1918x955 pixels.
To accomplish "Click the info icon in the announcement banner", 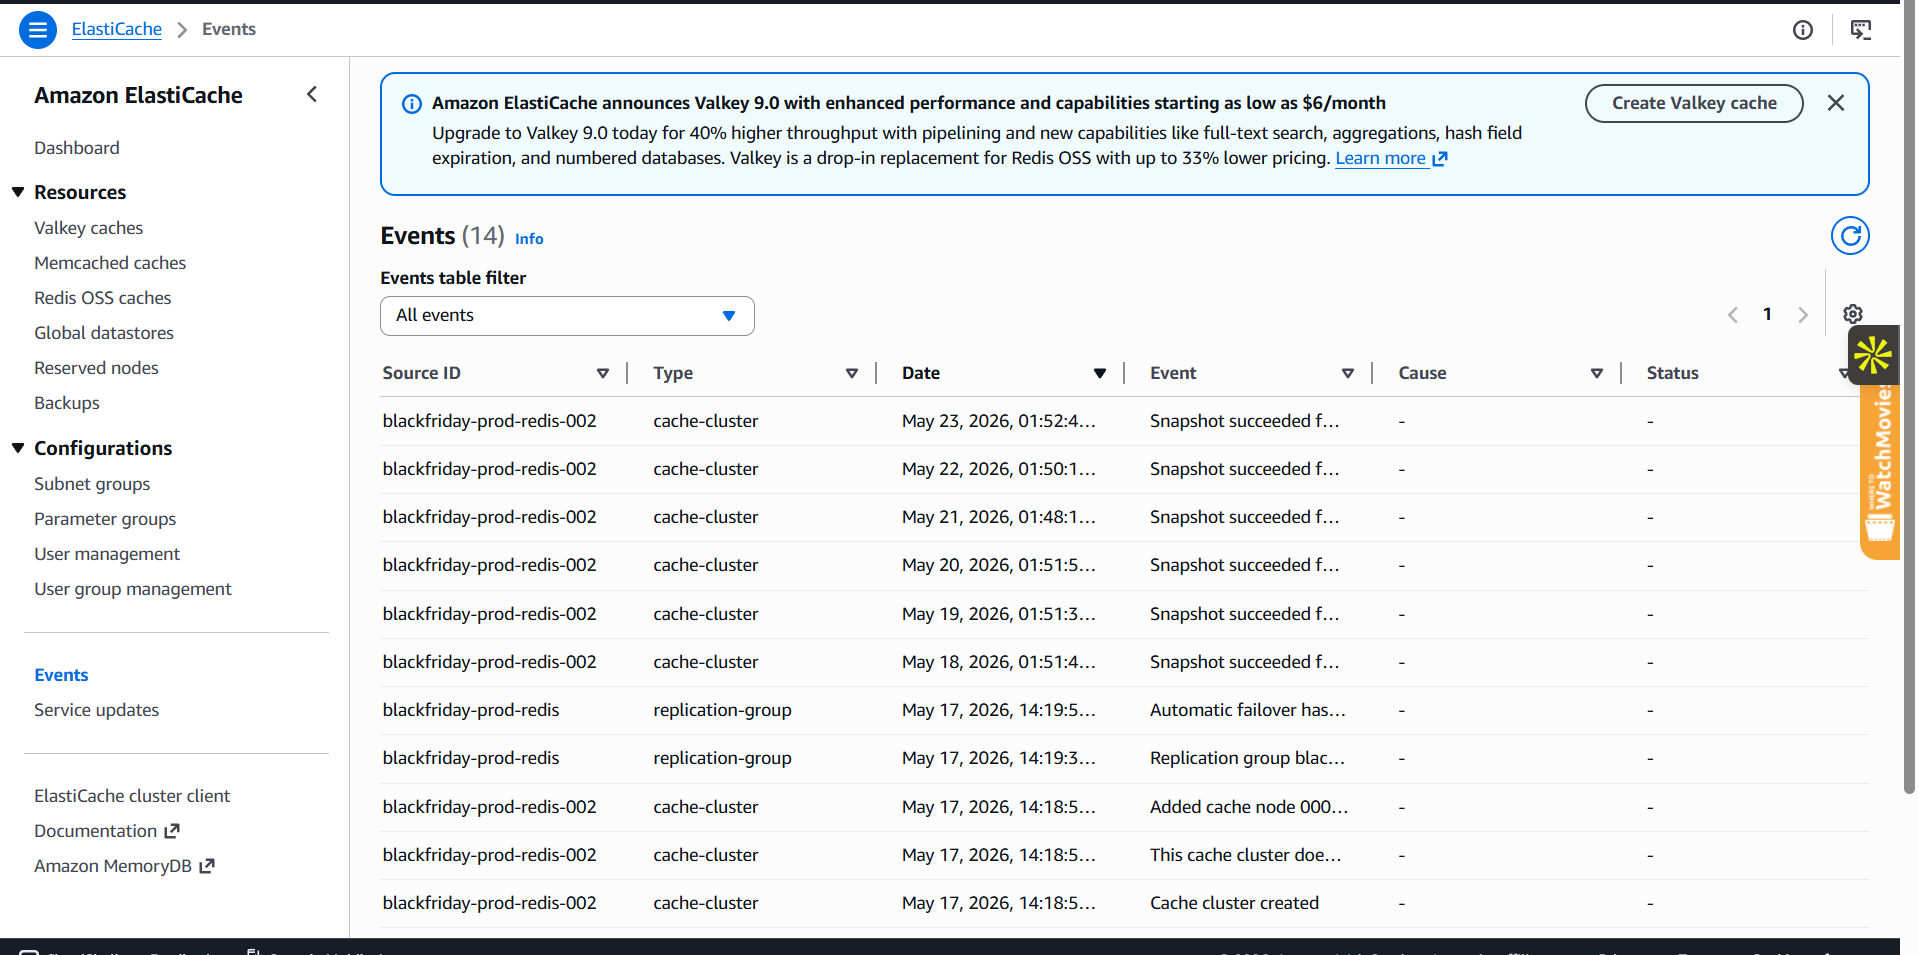I will click(x=411, y=104).
